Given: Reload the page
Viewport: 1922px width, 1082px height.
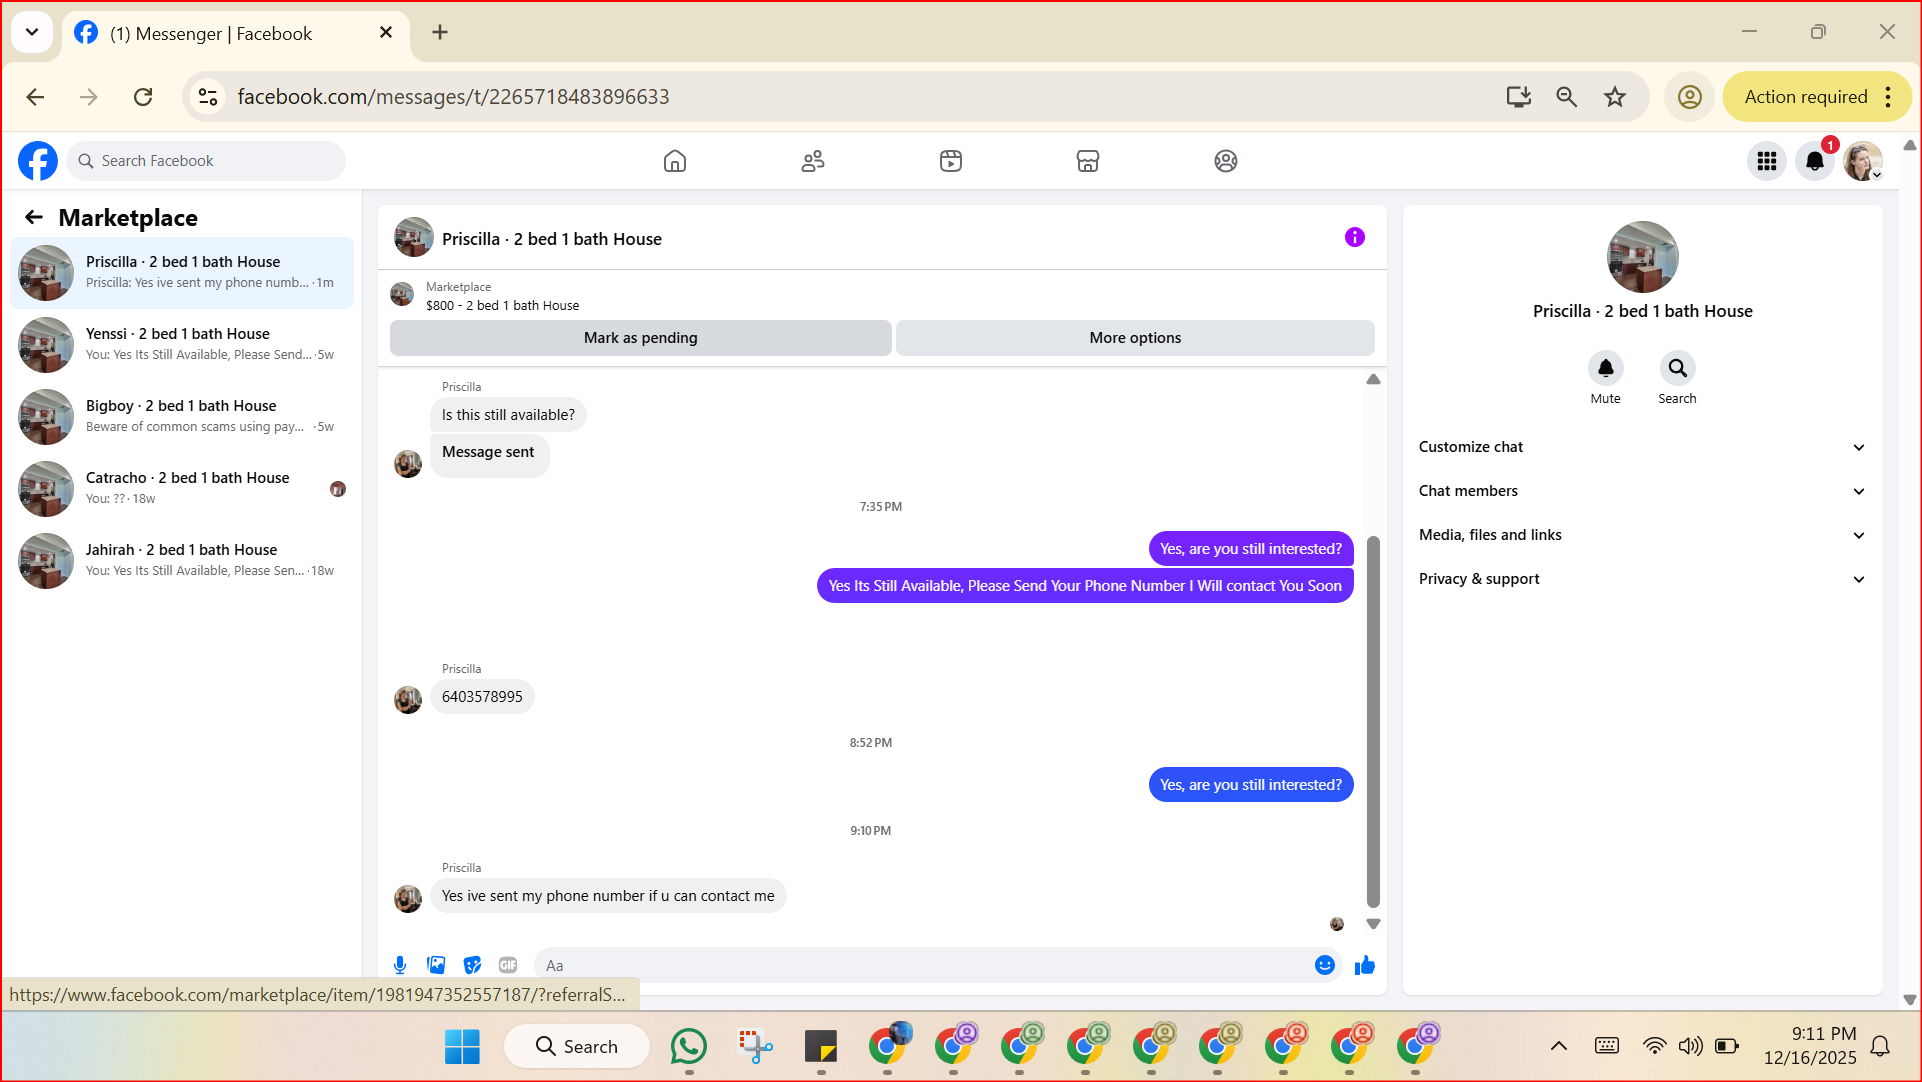Looking at the screenshot, I should (143, 97).
